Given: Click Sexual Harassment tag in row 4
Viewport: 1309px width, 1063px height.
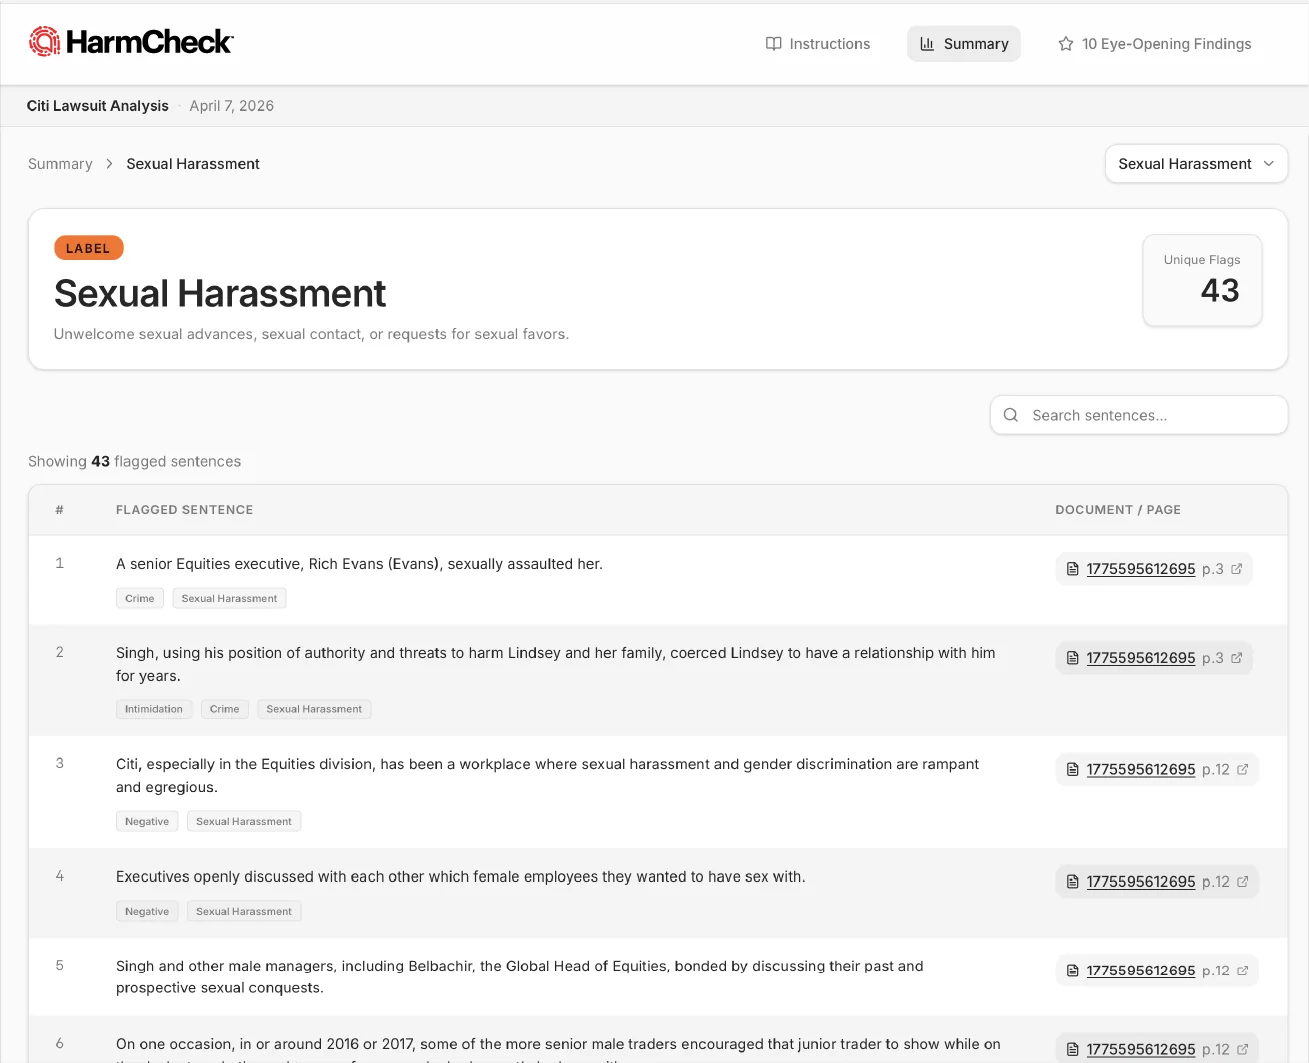Looking at the screenshot, I should [x=244, y=912].
